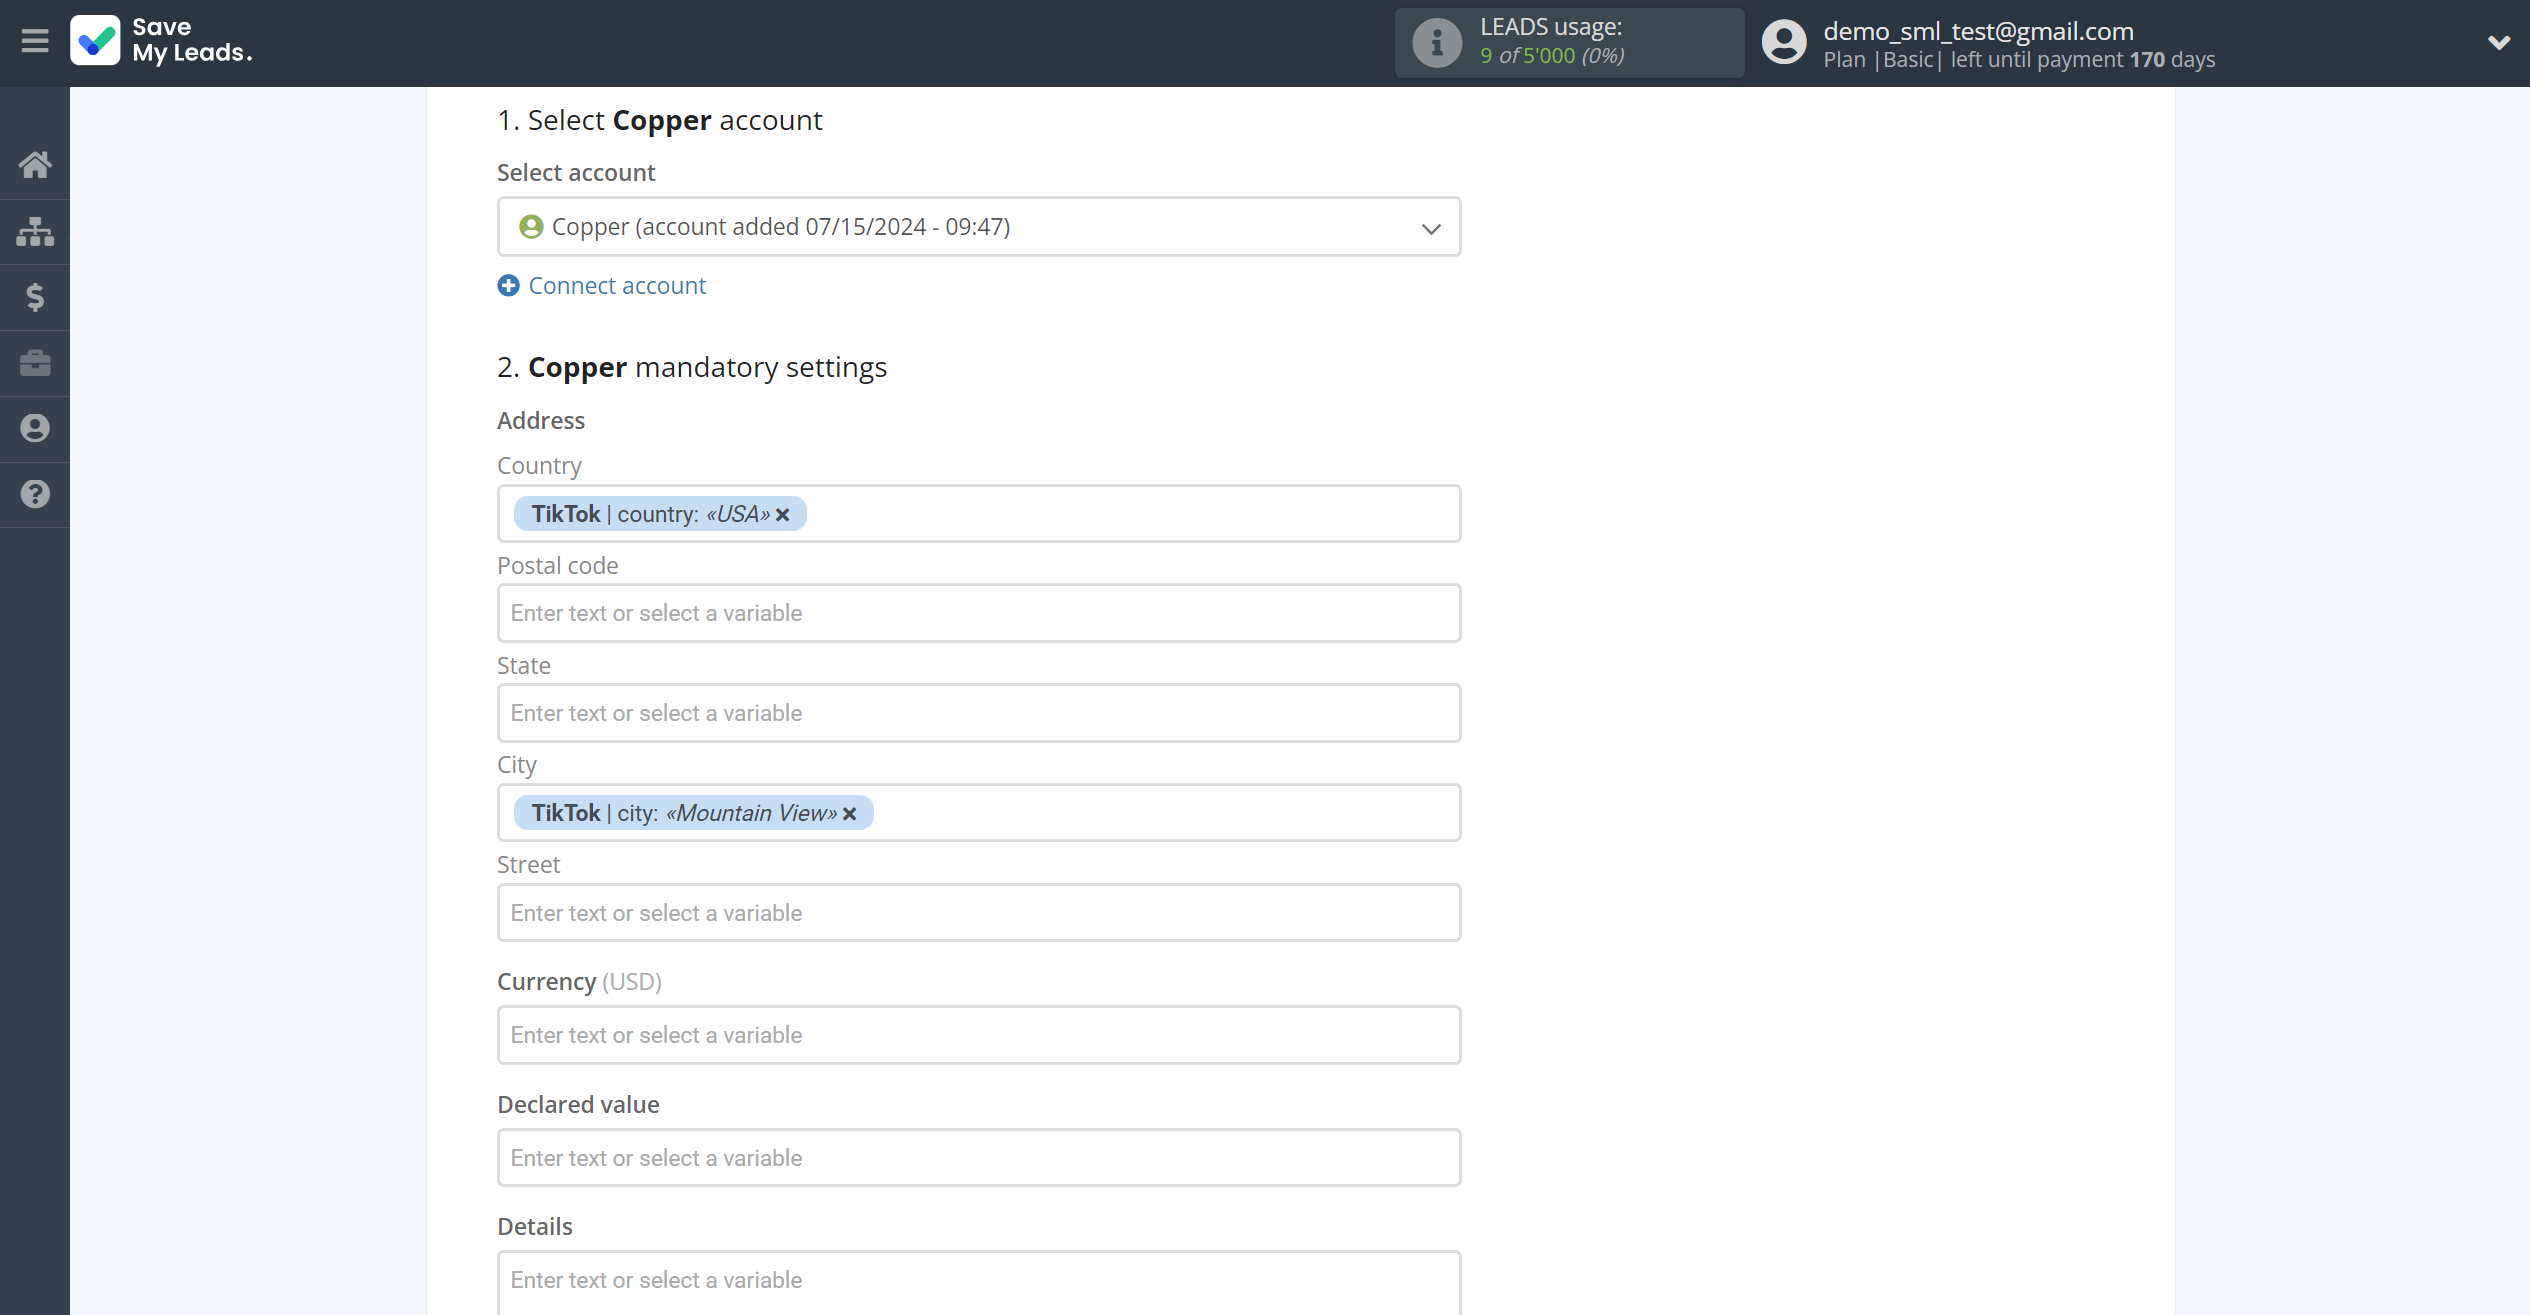Click the info icon near LEADS usage
This screenshot has width=2530, height=1315.
[x=1434, y=42]
